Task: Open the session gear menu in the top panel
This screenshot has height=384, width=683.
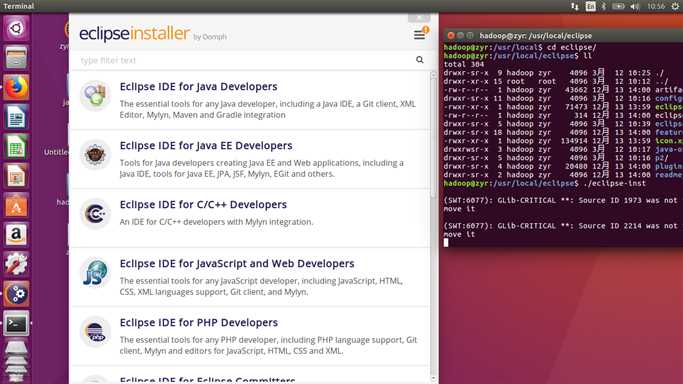Action: pyautogui.click(x=675, y=6)
